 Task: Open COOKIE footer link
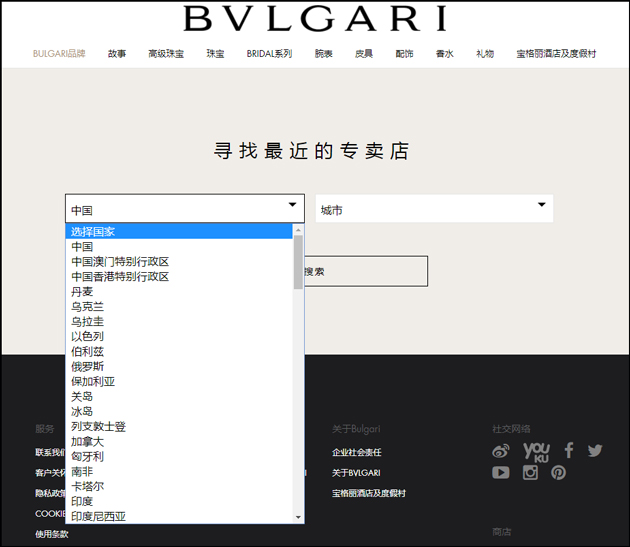point(50,514)
